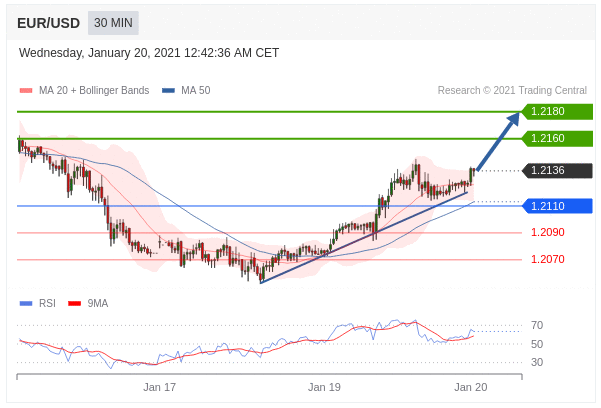Click the 1.2070 support level label
This screenshot has height=408, width=601.
[547, 259]
